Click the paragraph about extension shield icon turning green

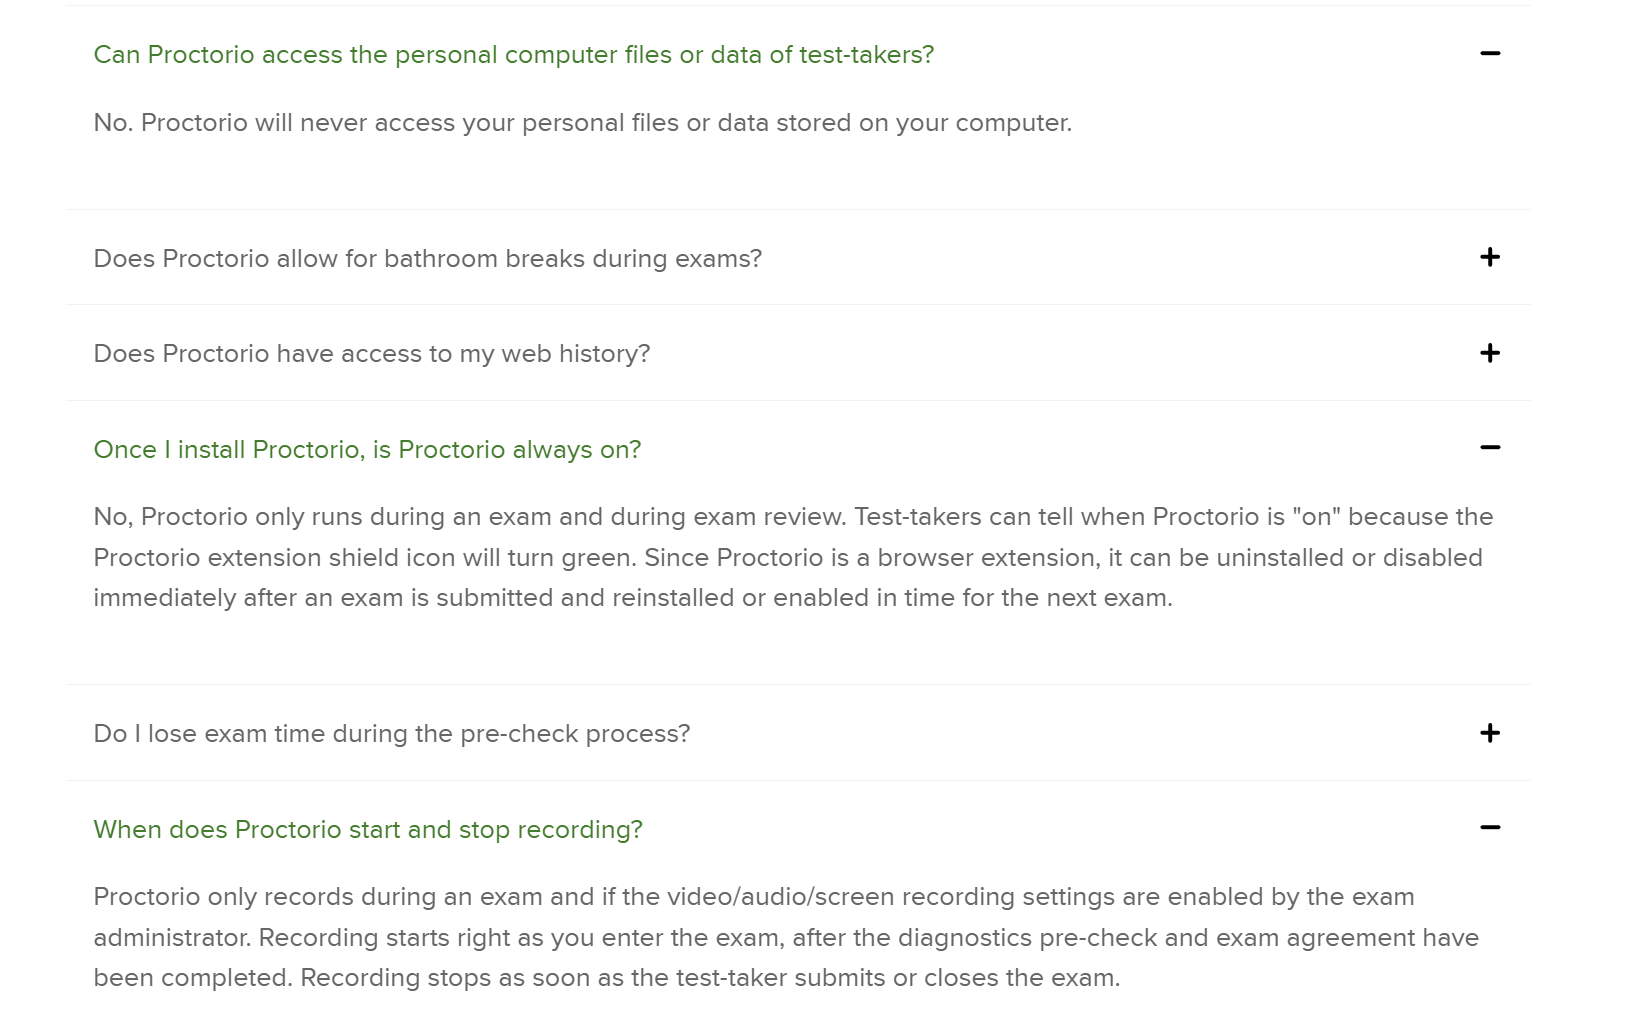click(x=786, y=558)
